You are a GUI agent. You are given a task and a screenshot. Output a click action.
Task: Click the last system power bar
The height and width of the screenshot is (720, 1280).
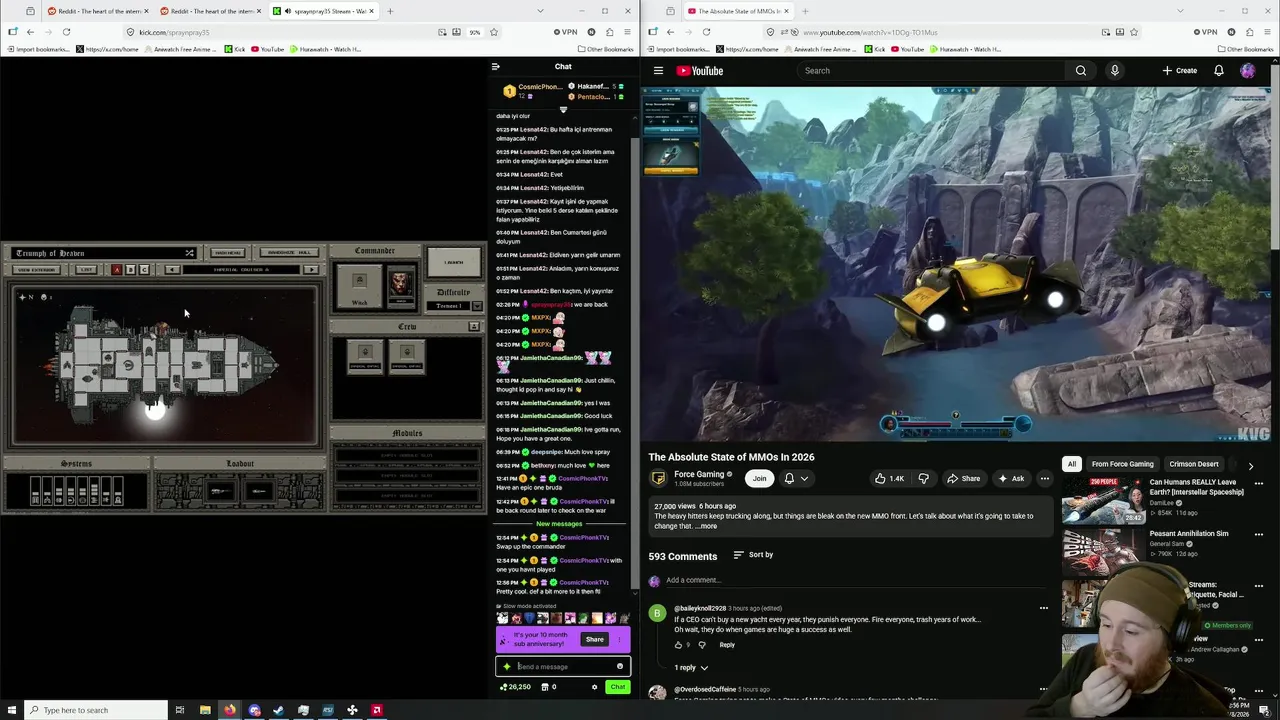coord(118,491)
